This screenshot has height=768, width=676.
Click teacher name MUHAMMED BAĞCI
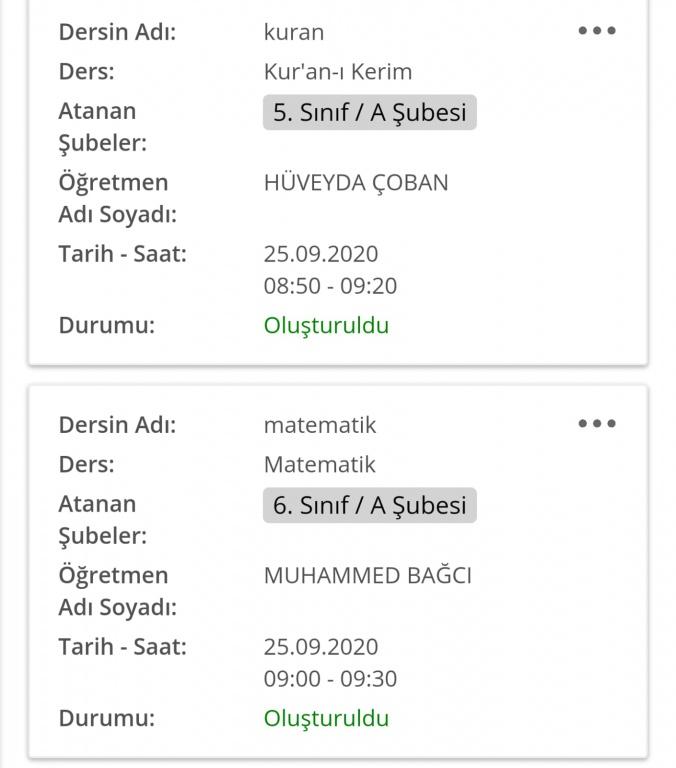coord(367,576)
